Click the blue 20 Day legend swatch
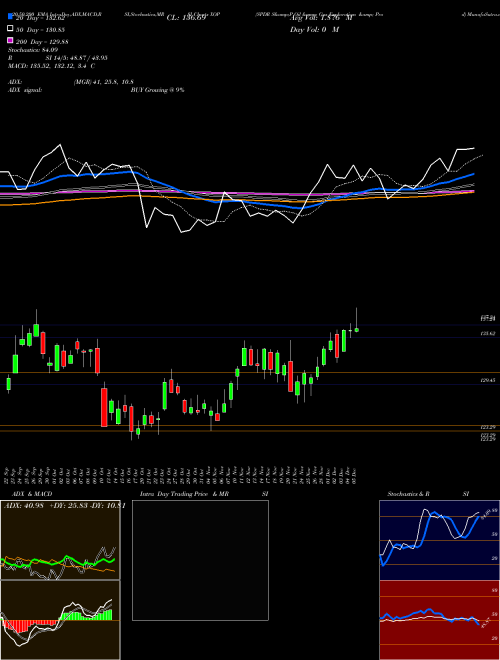The width and height of the screenshot is (500, 660). tap(10, 17)
